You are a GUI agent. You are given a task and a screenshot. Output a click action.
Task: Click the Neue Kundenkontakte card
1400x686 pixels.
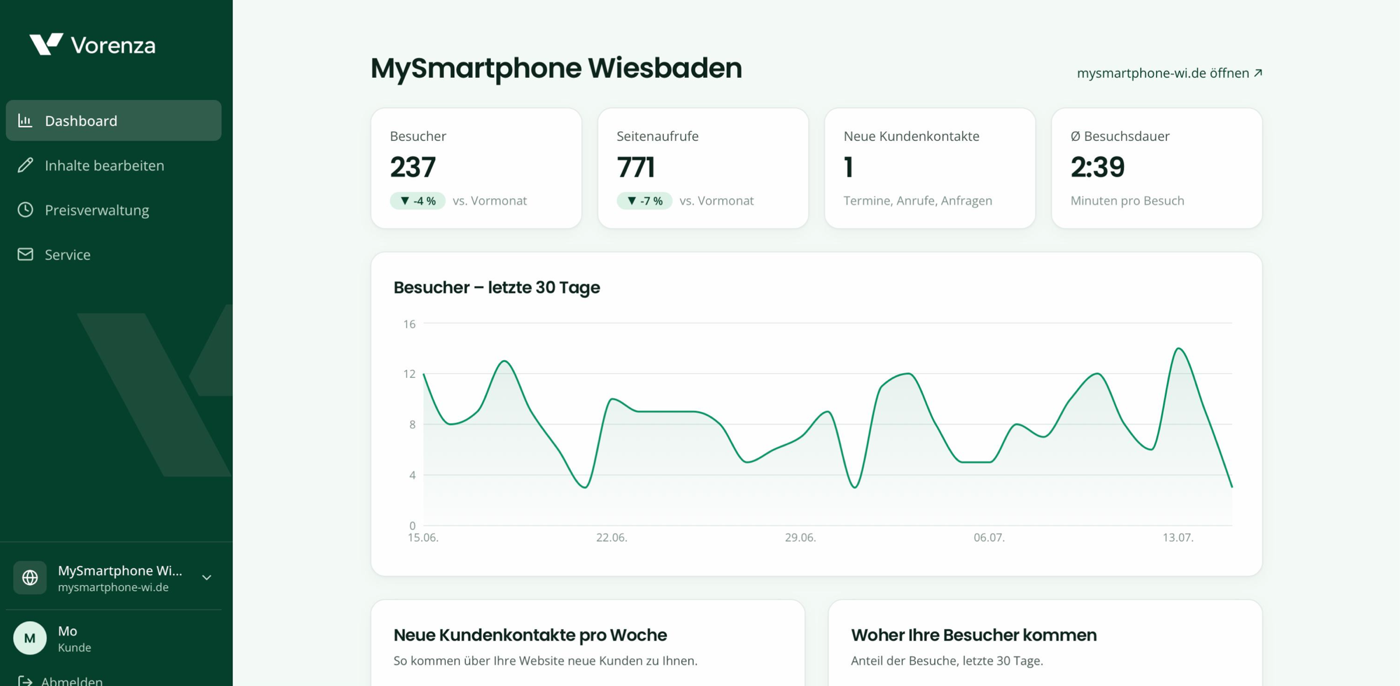point(930,168)
